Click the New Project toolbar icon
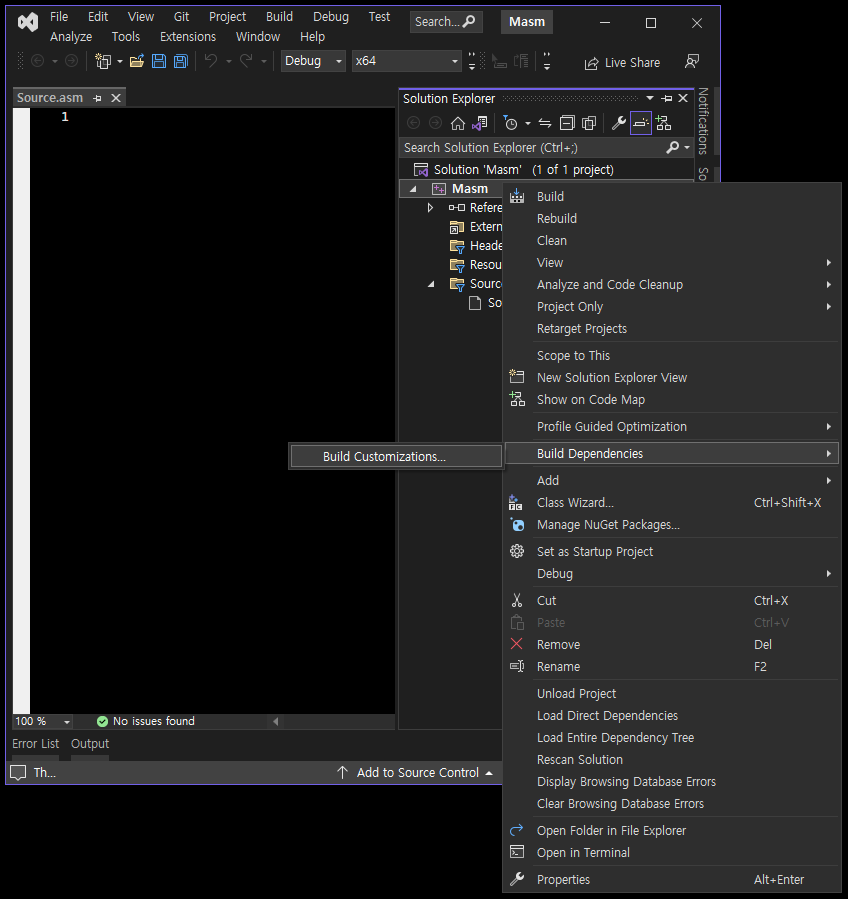Viewport: 848px width, 899px height. click(103, 61)
